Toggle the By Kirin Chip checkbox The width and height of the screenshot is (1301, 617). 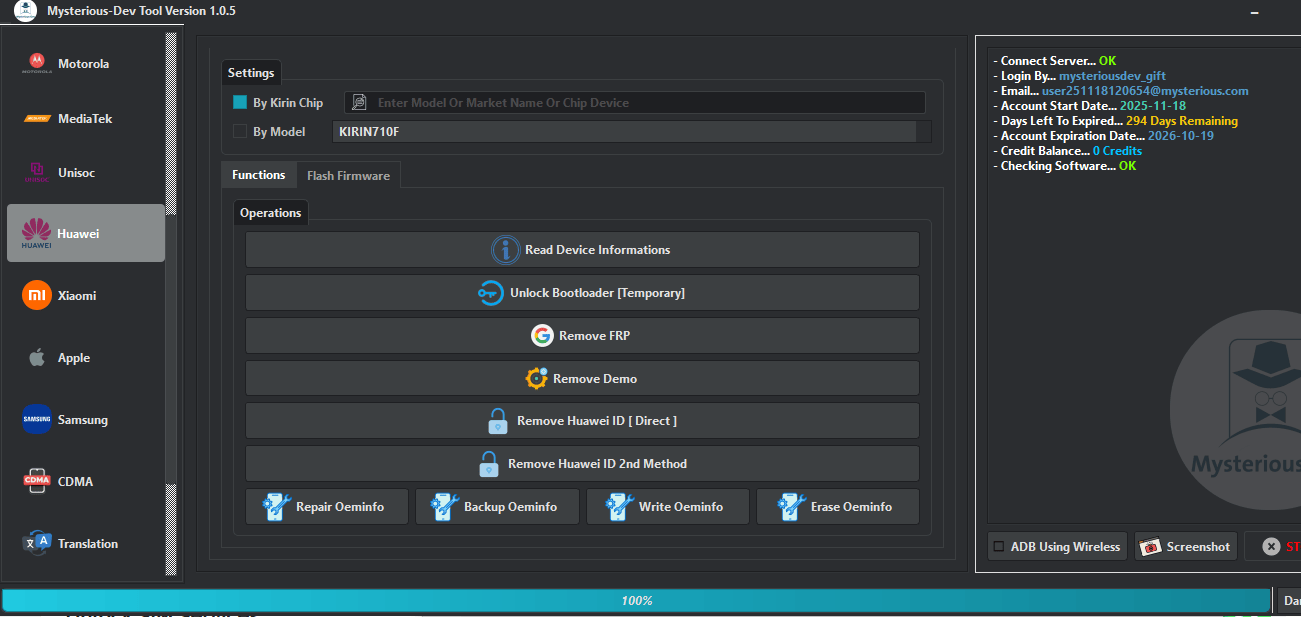click(238, 102)
